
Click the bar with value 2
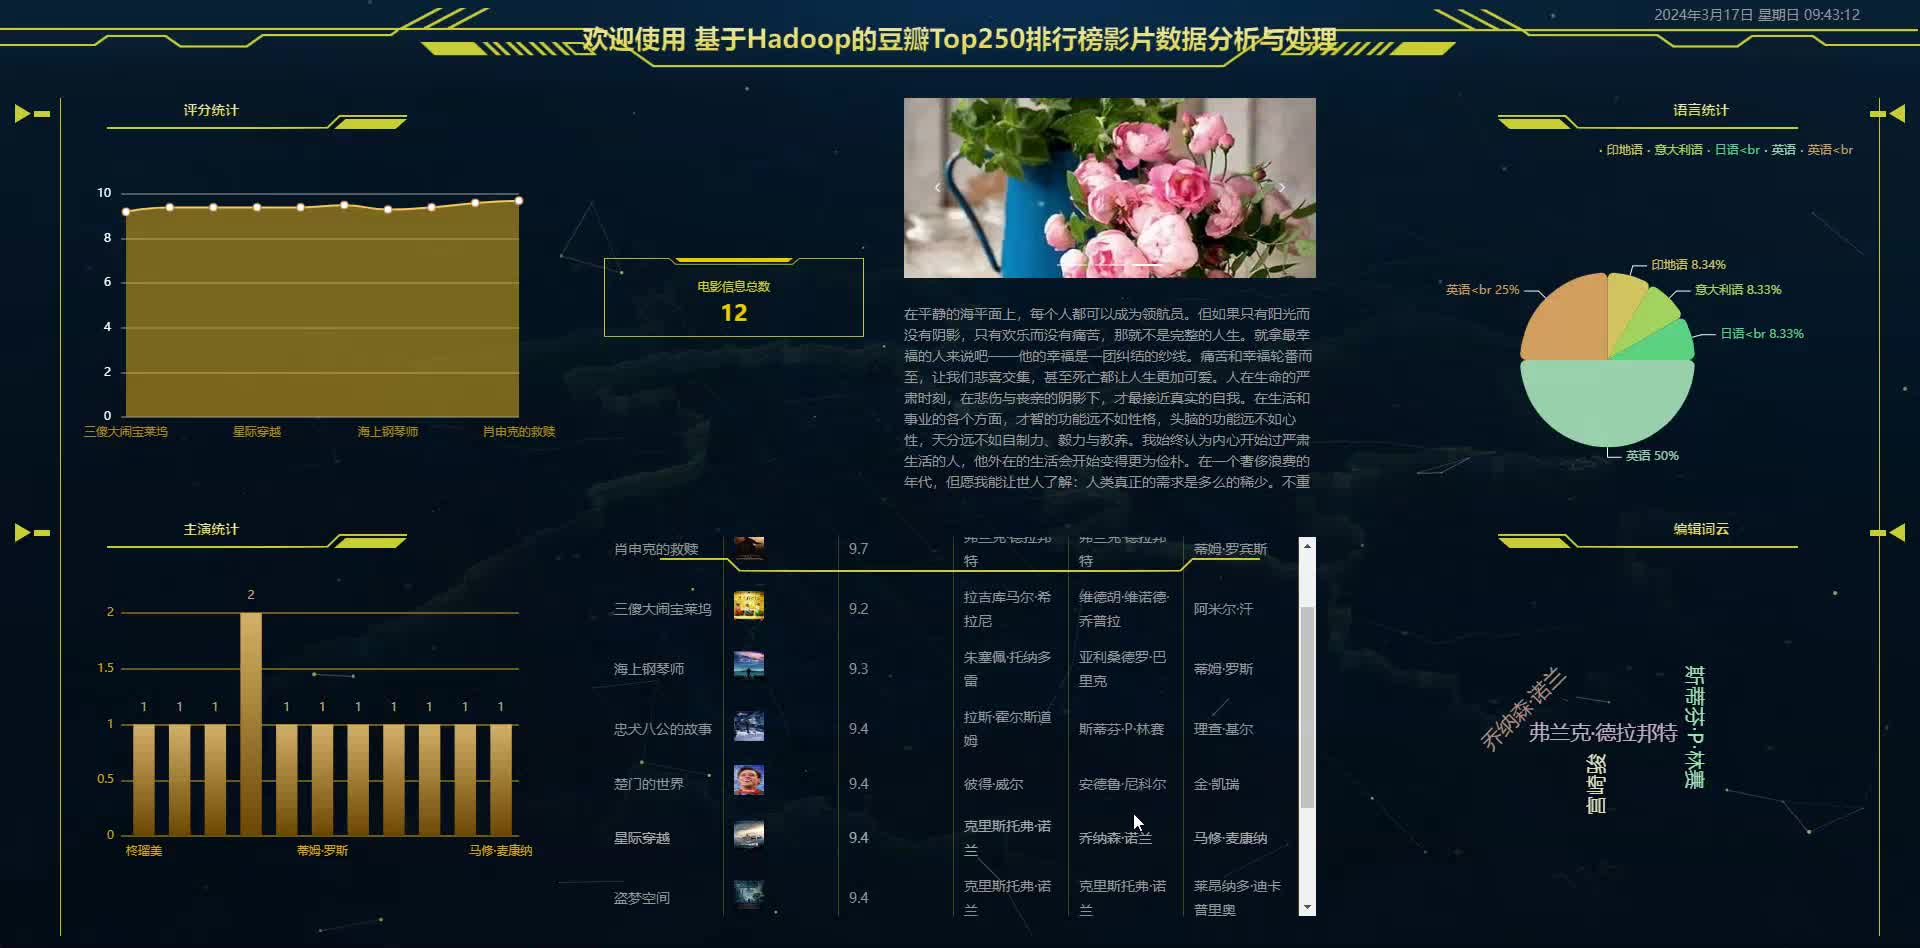pos(251,724)
